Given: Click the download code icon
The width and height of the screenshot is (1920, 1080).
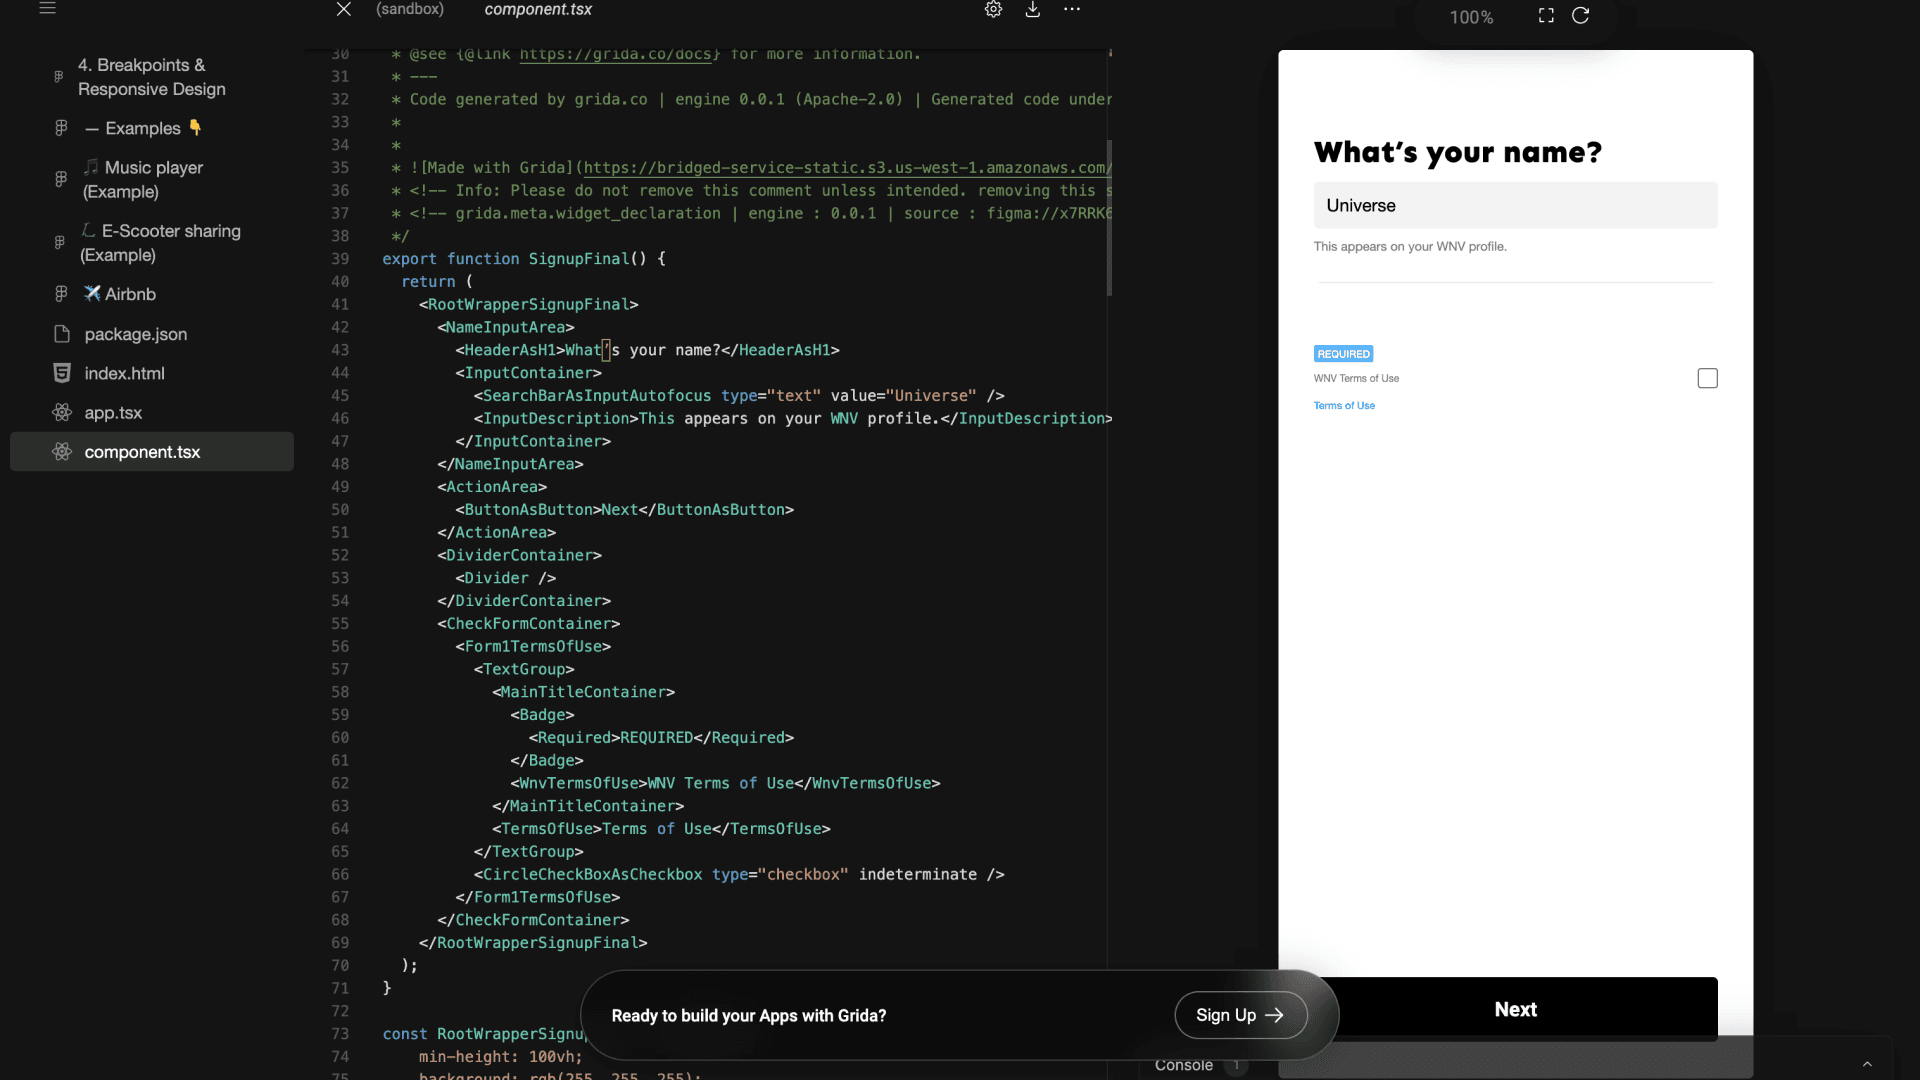Looking at the screenshot, I should tap(1033, 9).
